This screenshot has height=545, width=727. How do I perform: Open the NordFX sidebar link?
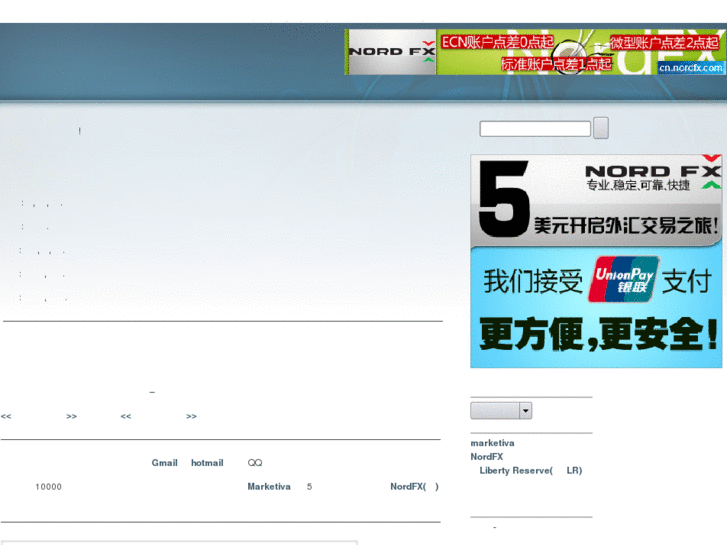pyautogui.click(x=487, y=457)
